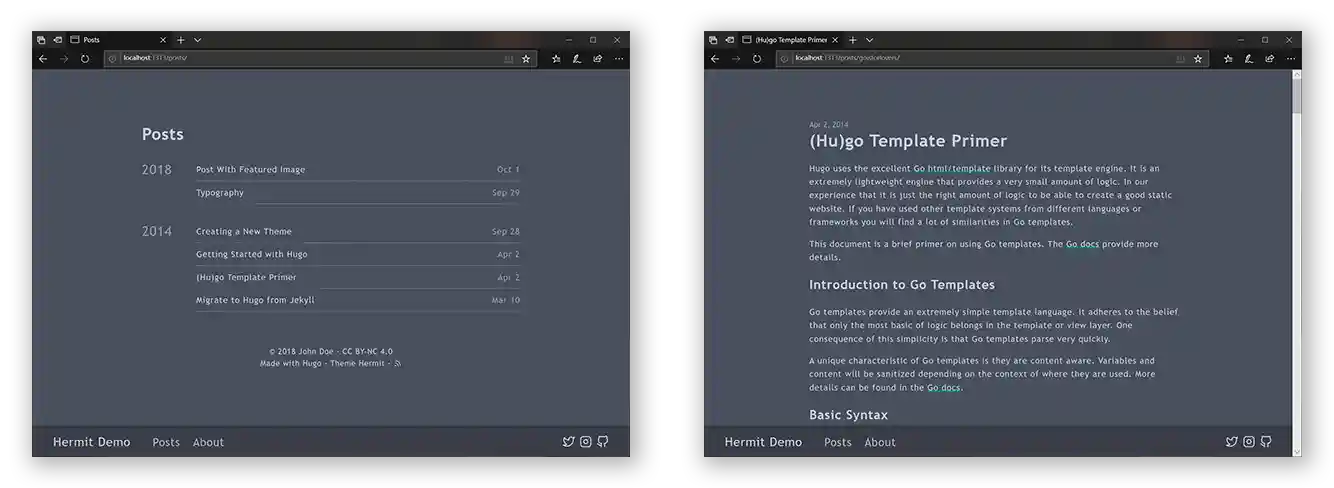The height and width of the screenshot is (488, 1334).
Task: Go back in the Template Primer browser window
Action: (715, 58)
